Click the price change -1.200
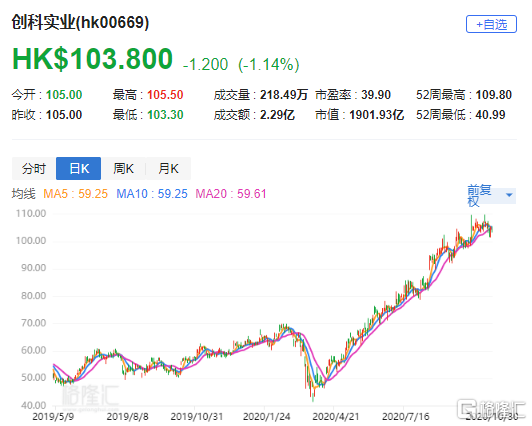This screenshot has width=532, height=426. 205,64
